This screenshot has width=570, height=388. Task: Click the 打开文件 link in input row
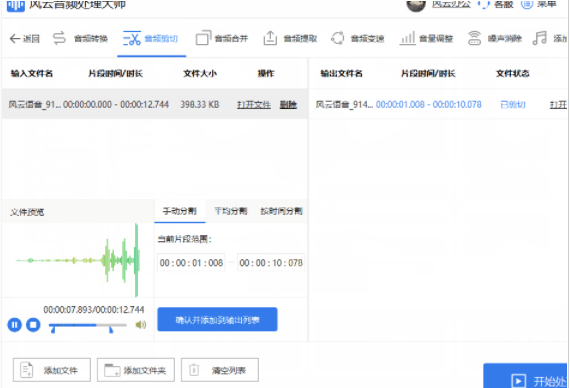click(254, 105)
